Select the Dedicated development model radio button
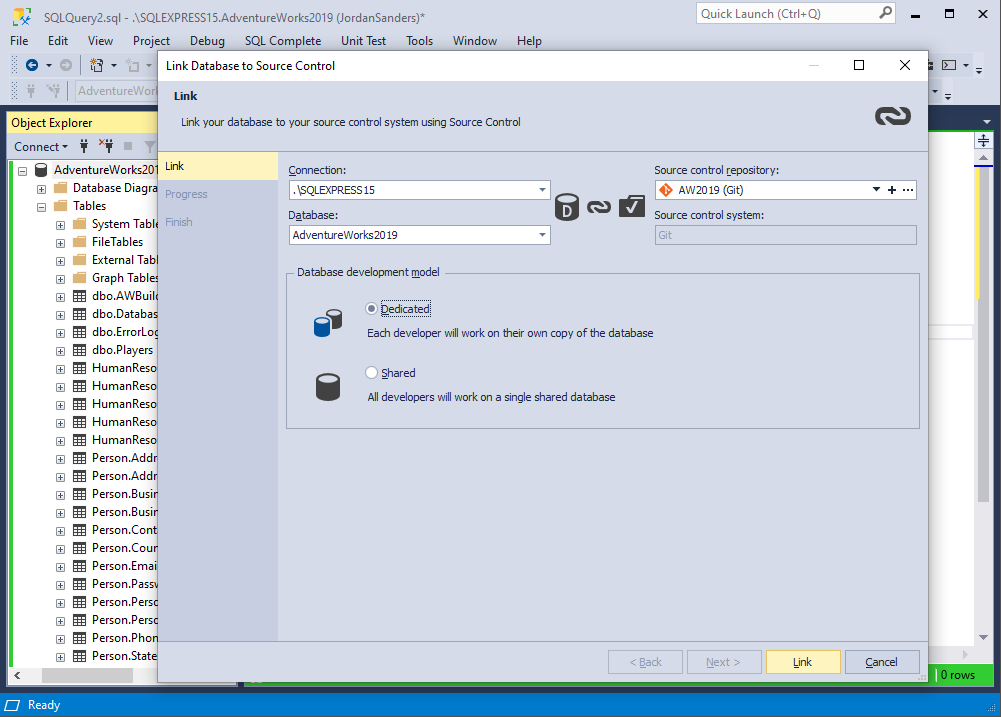 [371, 309]
